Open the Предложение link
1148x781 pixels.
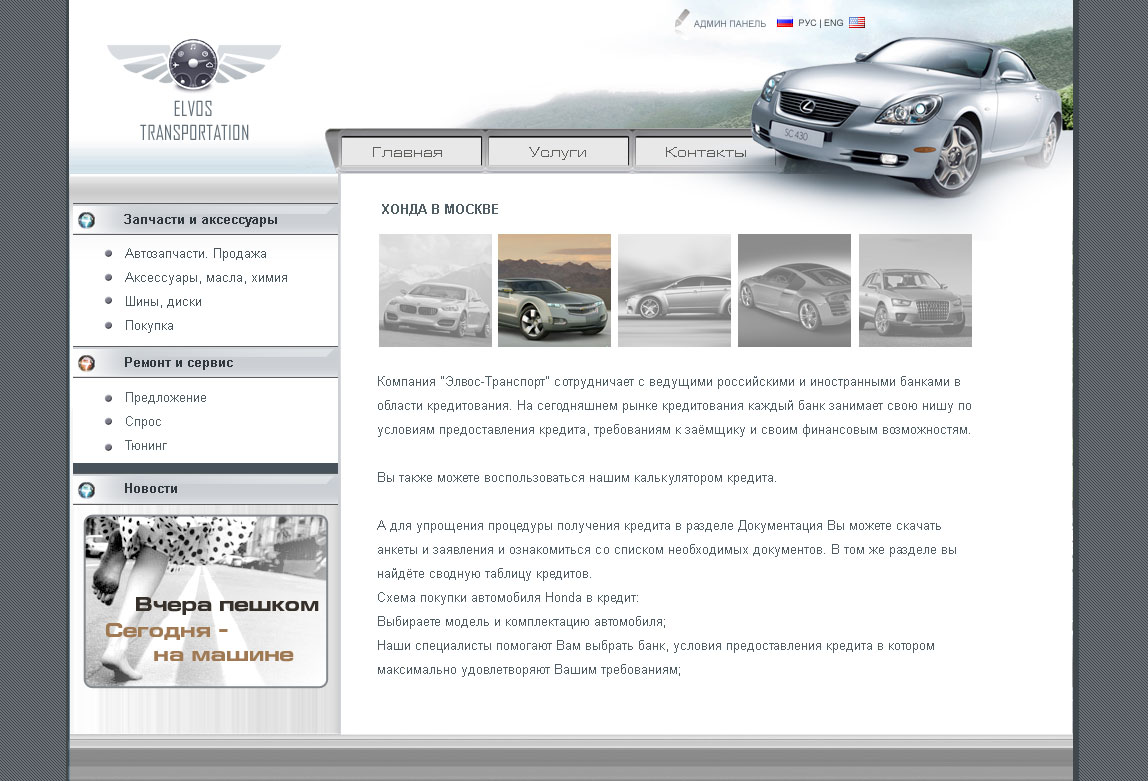165,397
